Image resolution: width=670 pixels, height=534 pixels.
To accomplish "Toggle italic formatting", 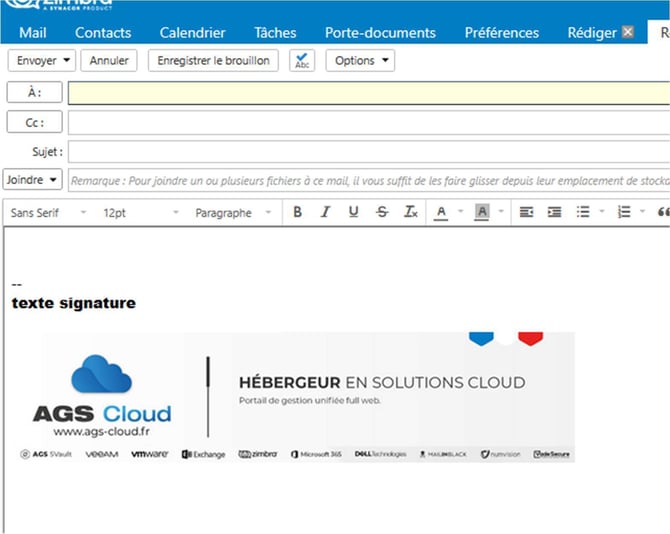I will [x=325, y=212].
